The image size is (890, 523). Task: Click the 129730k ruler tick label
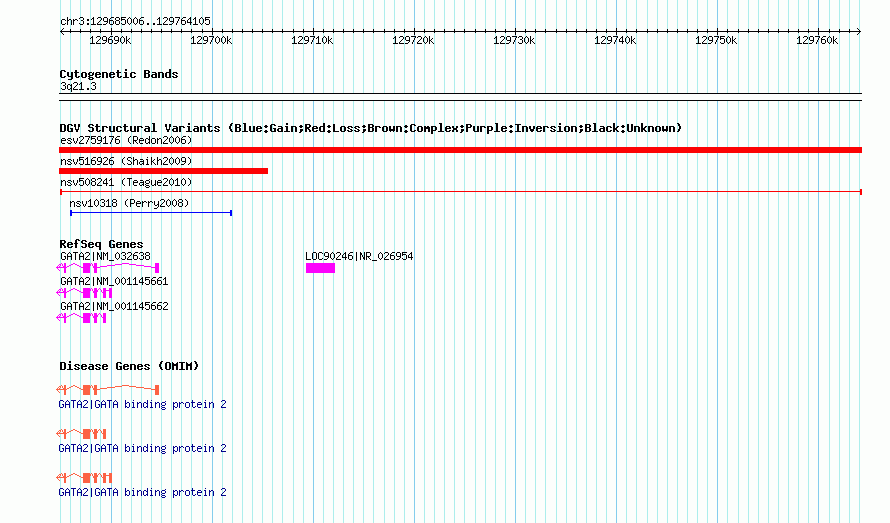514,40
